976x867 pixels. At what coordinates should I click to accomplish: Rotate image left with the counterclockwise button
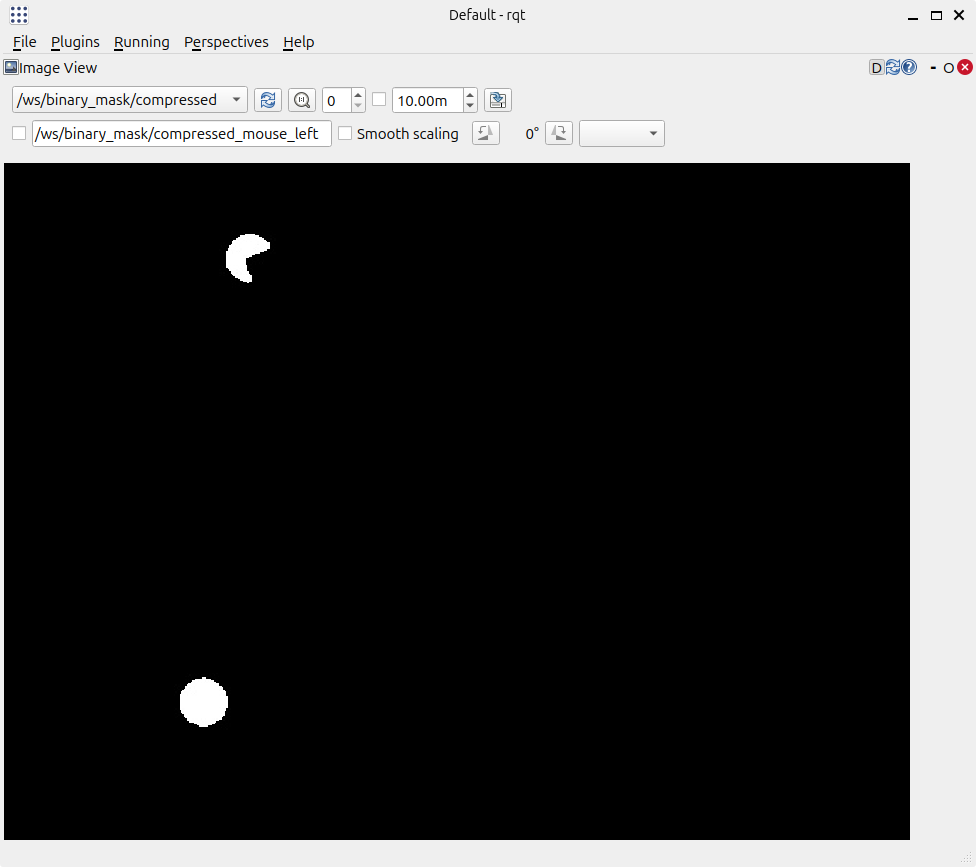[486, 134]
